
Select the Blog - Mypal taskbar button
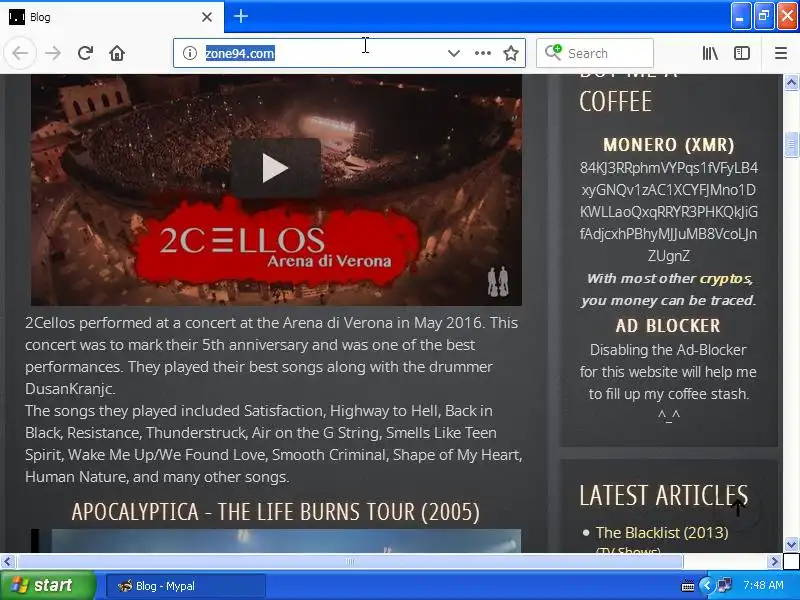tap(186, 586)
